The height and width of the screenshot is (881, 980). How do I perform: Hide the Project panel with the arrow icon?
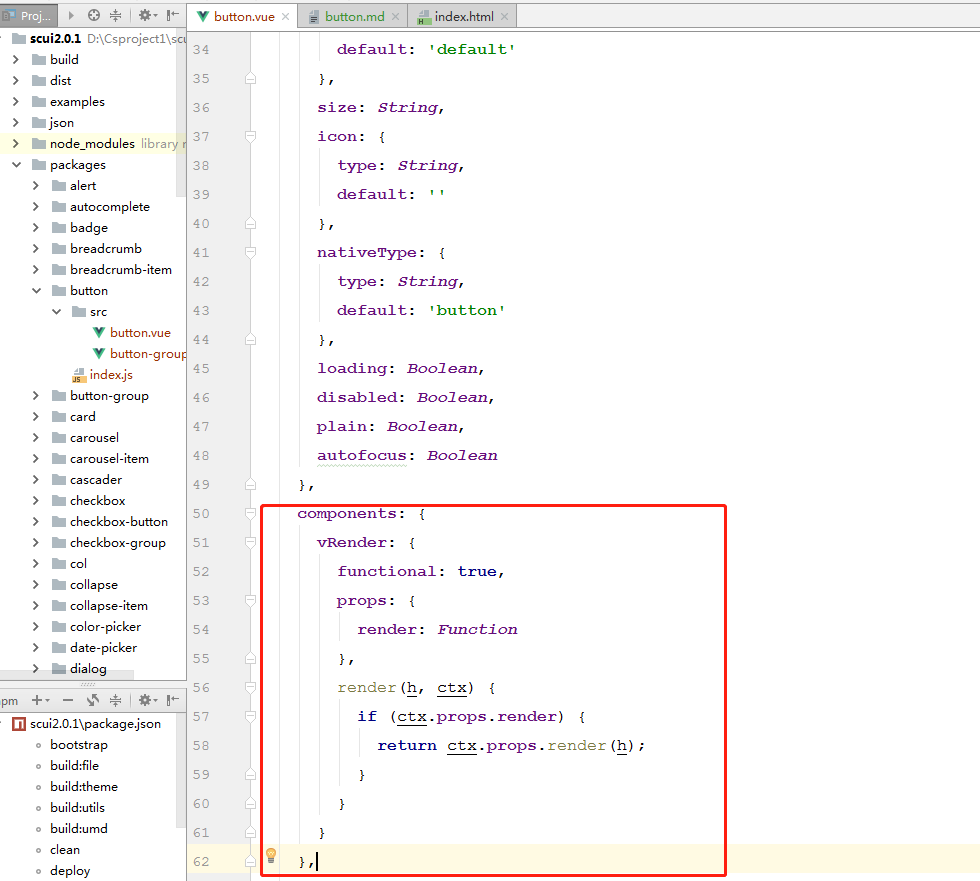pyautogui.click(x=173, y=16)
